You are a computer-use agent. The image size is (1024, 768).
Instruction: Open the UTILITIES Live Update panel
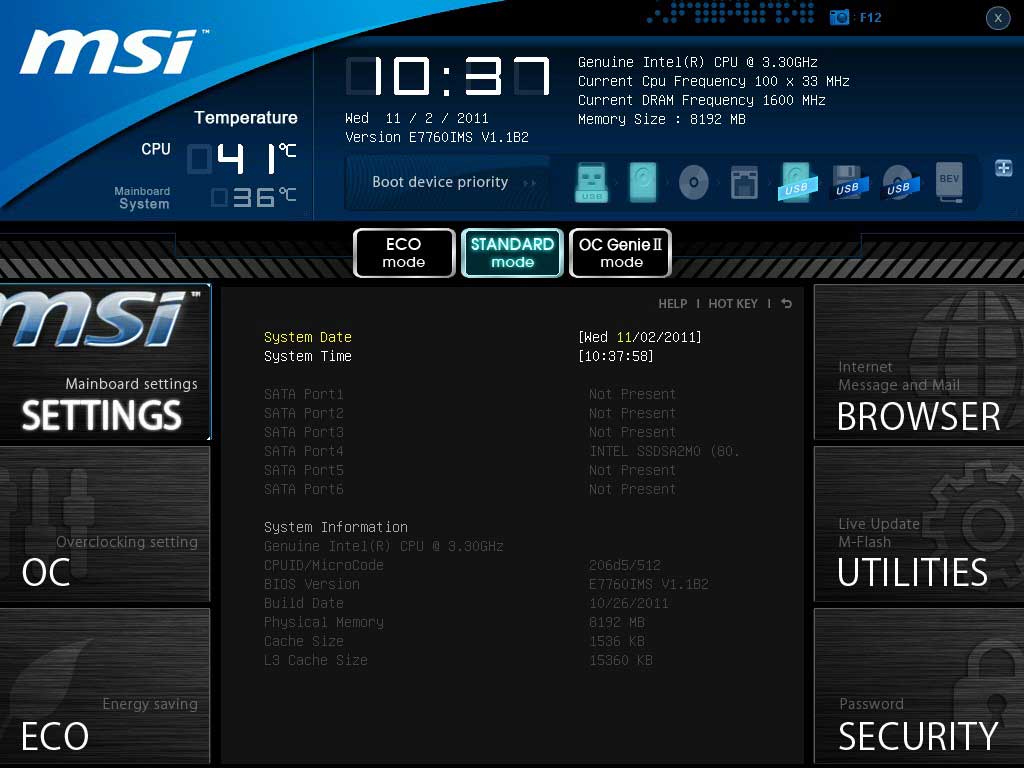click(x=919, y=524)
